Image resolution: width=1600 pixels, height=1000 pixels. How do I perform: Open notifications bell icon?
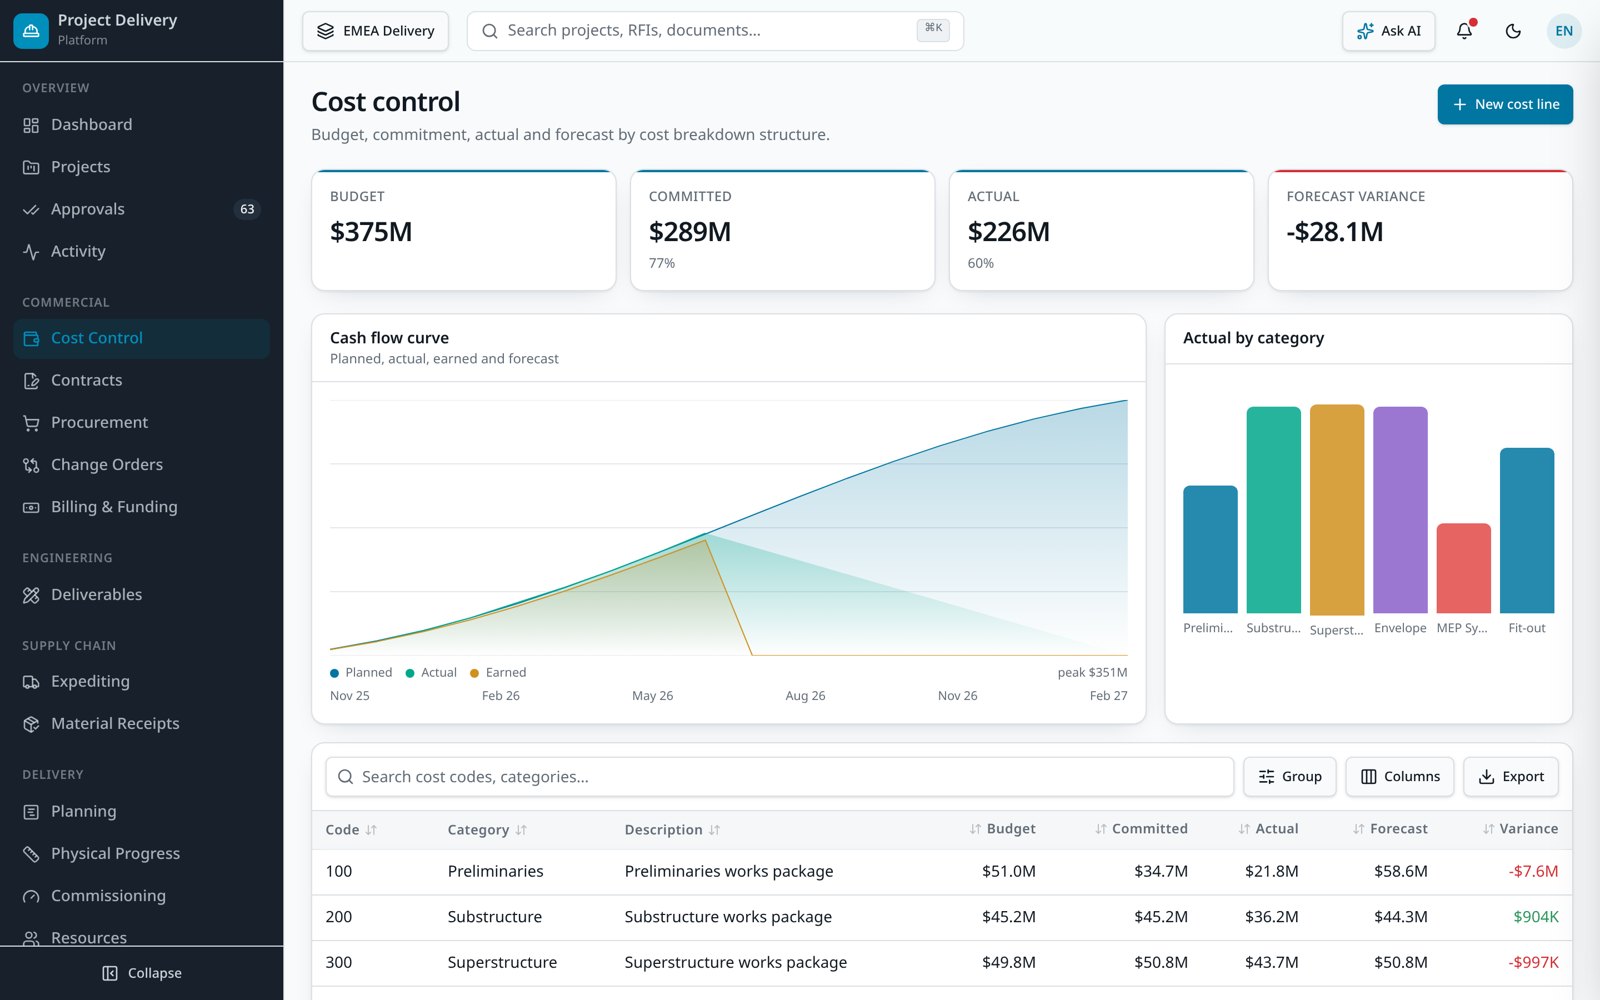point(1464,31)
